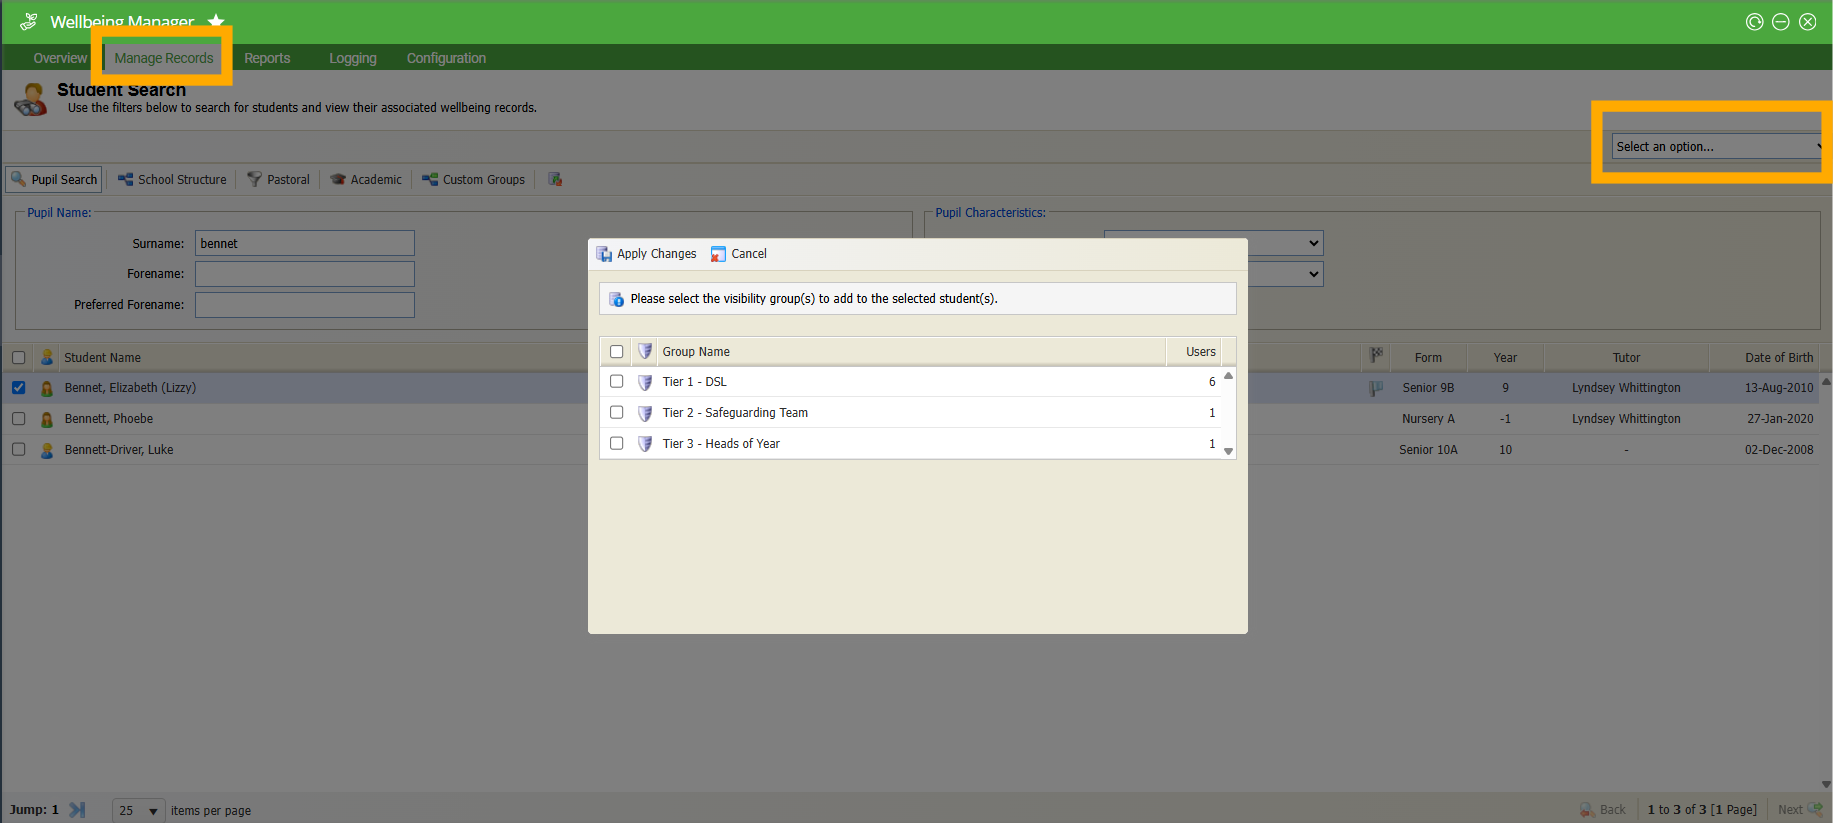Click the Pastoral filter button

coord(279,180)
